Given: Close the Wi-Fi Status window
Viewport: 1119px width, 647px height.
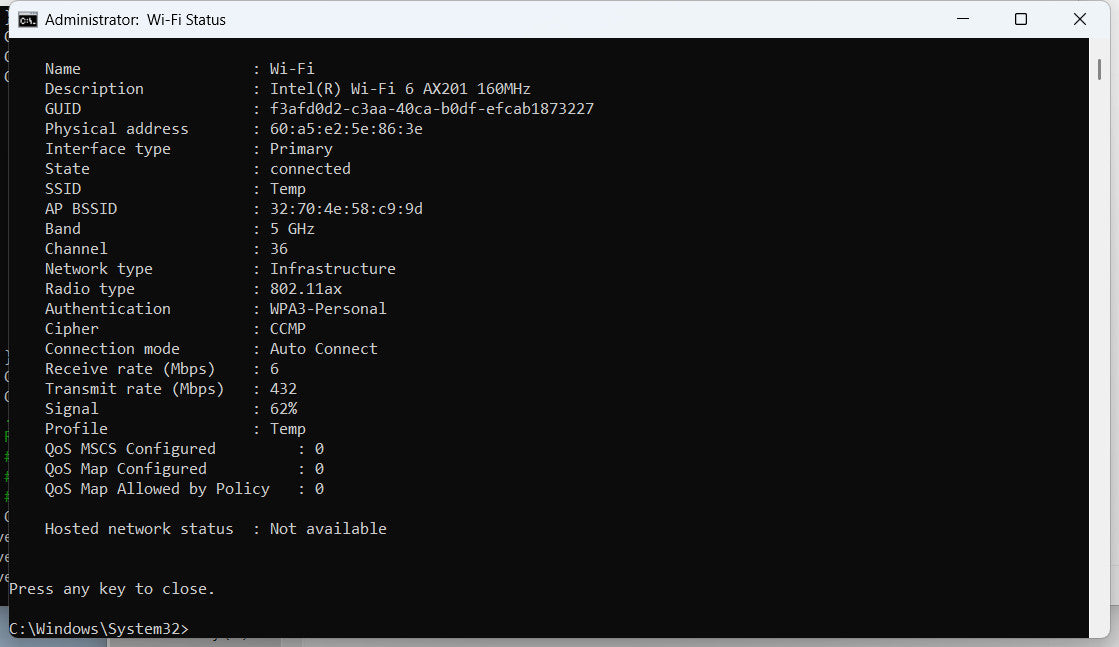Looking at the screenshot, I should pyautogui.click(x=1079, y=19).
